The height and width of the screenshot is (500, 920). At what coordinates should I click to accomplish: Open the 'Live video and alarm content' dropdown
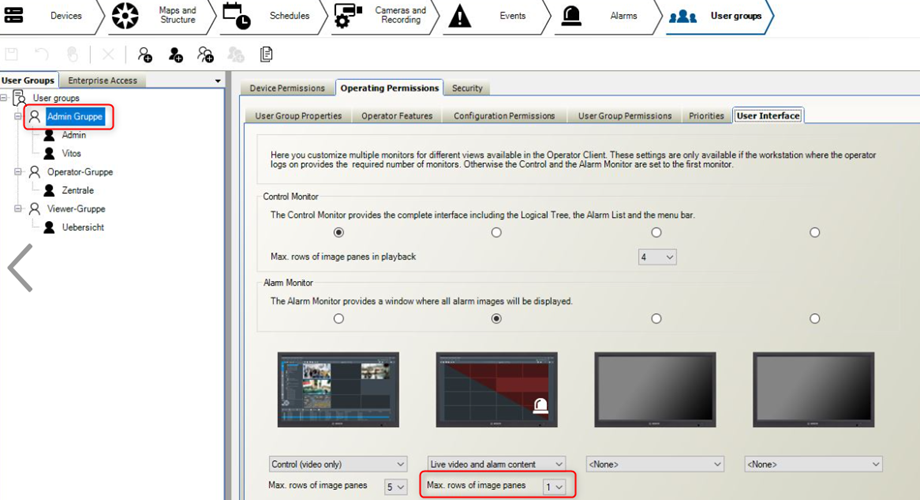pos(496,464)
